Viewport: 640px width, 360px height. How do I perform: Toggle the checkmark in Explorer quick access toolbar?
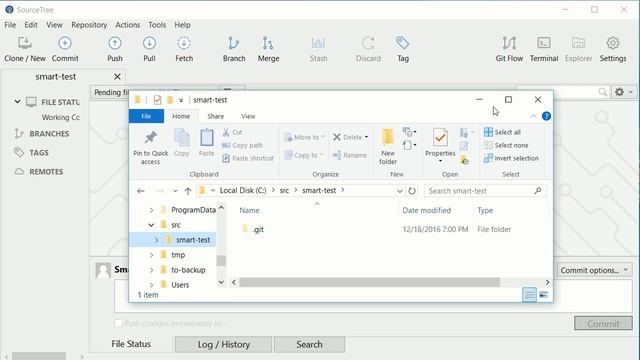[x=157, y=100]
